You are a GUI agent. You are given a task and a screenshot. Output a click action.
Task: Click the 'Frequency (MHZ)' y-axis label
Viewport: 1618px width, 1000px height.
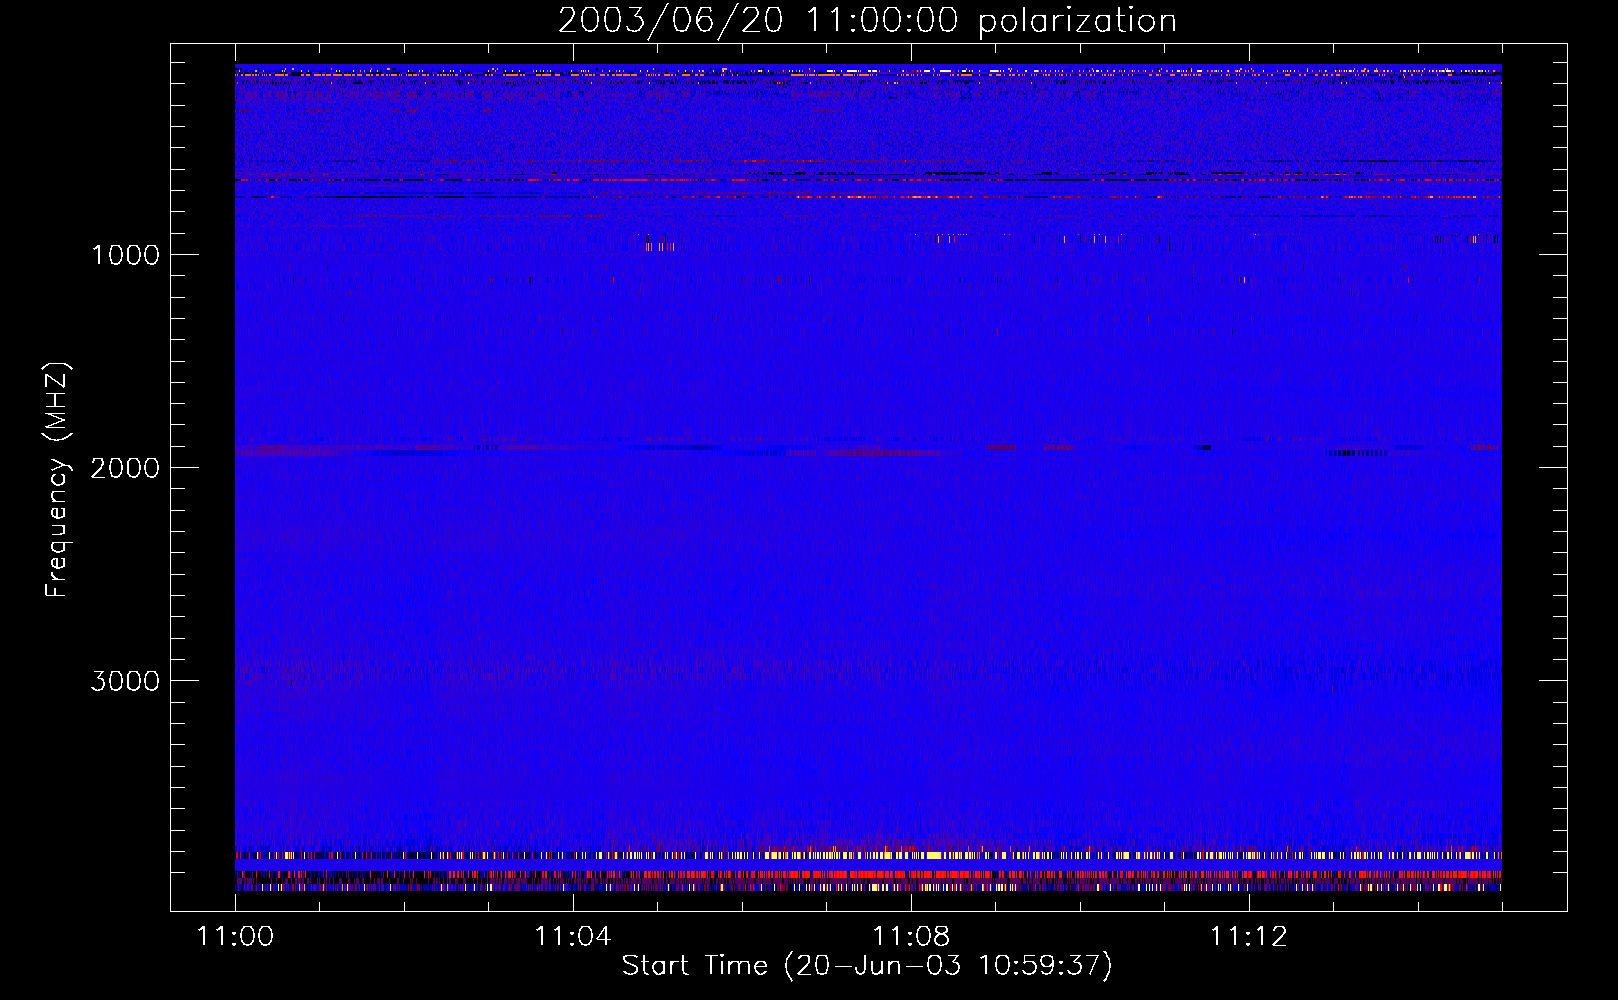point(57,480)
